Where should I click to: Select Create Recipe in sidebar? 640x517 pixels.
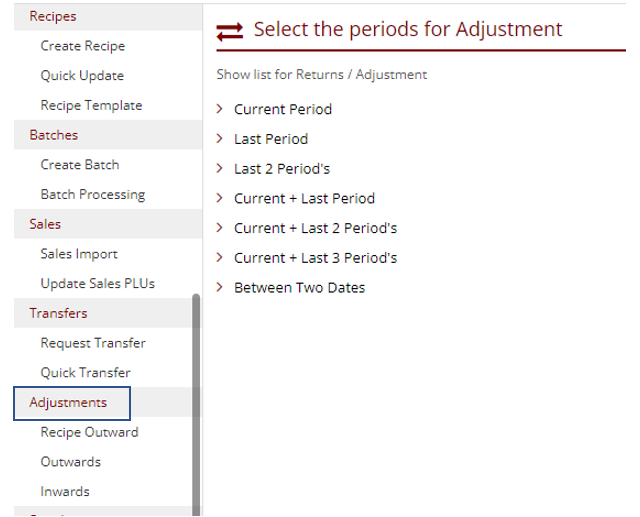tap(82, 46)
